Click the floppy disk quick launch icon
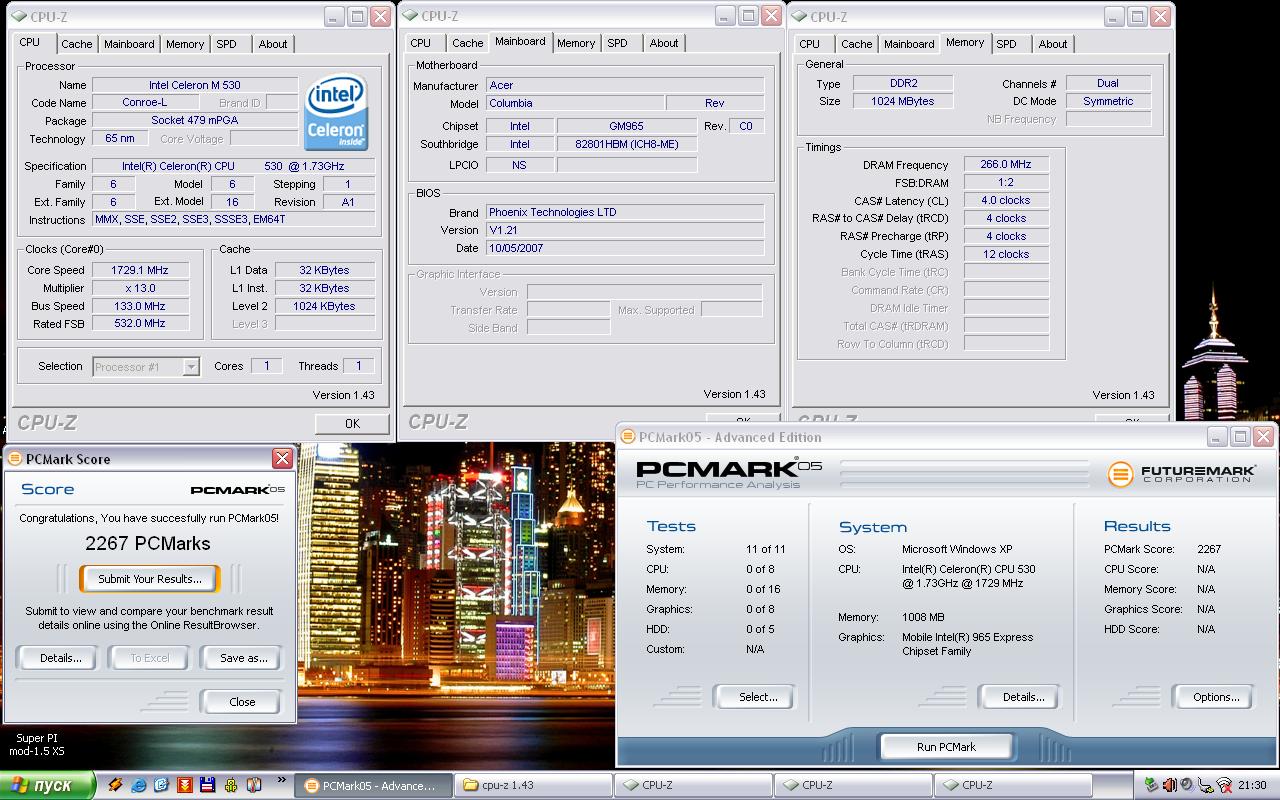Viewport: 1280px width, 800px height. [208, 785]
